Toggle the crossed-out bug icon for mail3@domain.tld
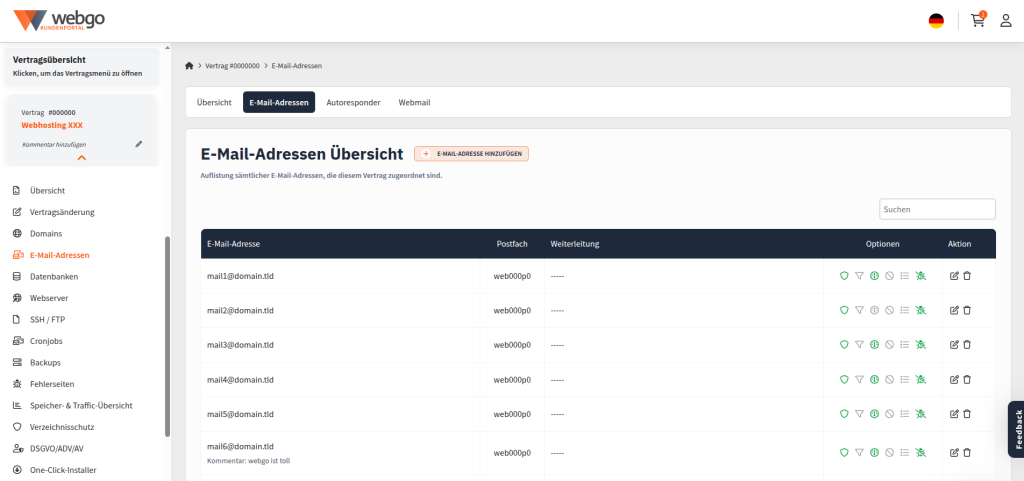The height and width of the screenshot is (481, 1024). (x=921, y=344)
